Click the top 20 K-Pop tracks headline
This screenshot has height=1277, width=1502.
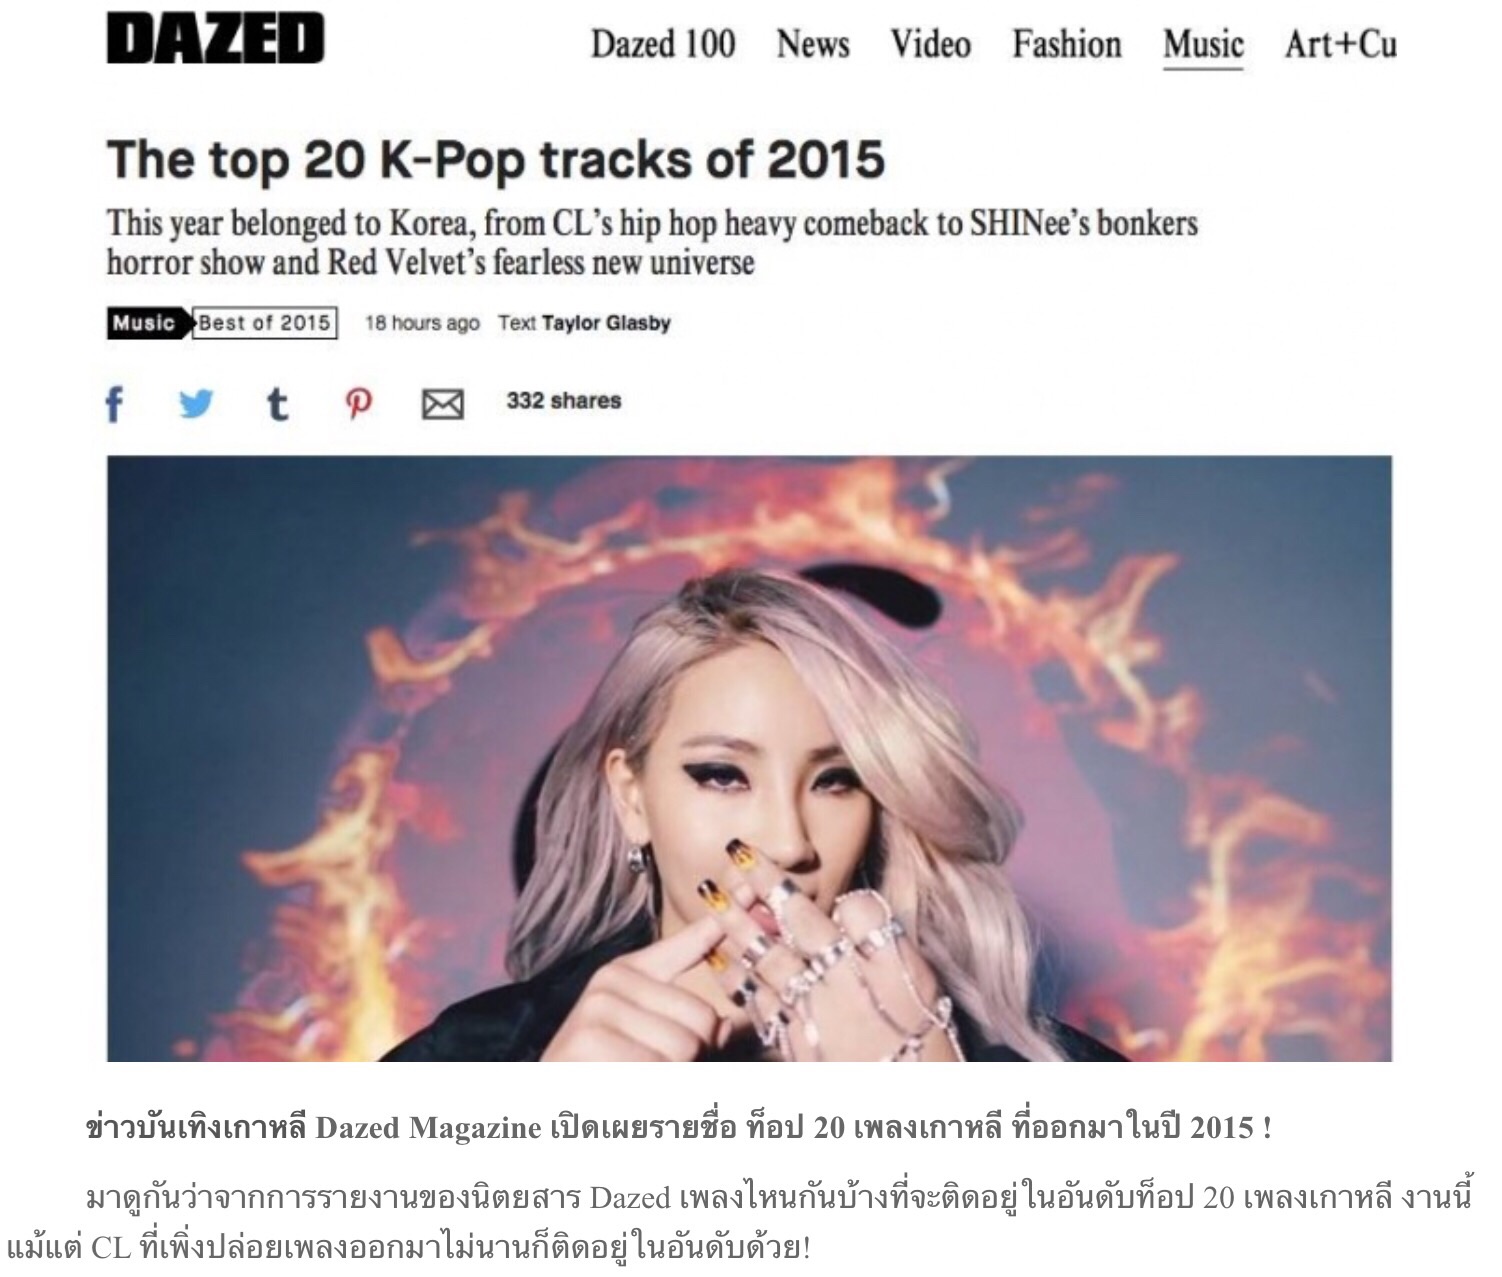tap(496, 160)
